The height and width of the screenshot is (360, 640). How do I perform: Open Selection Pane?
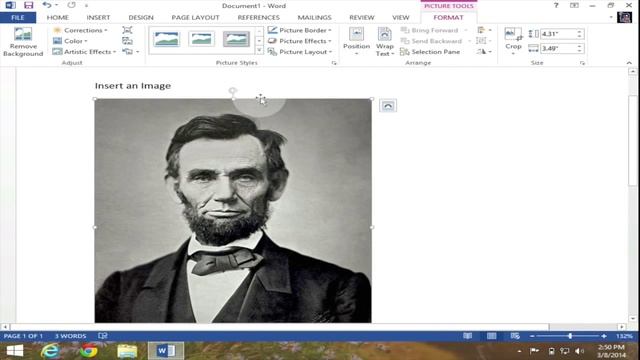pos(430,52)
